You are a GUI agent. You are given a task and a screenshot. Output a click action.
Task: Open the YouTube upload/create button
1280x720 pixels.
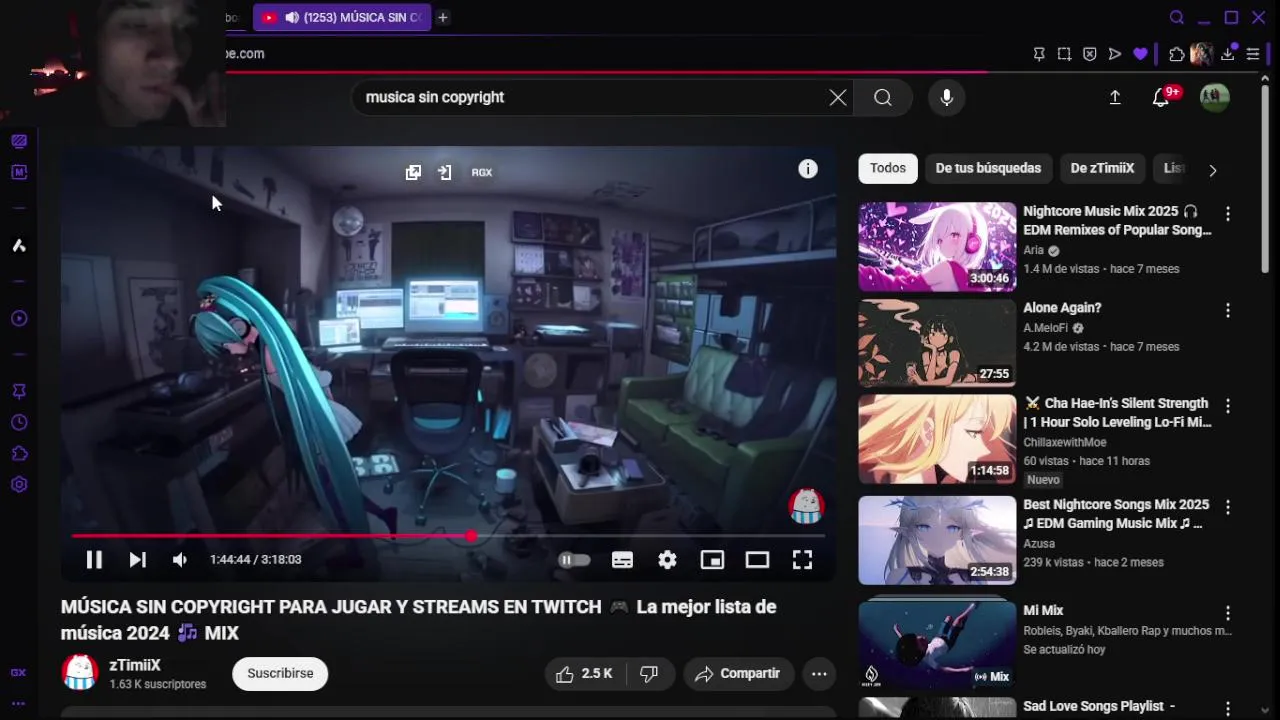coord(1115,97)
